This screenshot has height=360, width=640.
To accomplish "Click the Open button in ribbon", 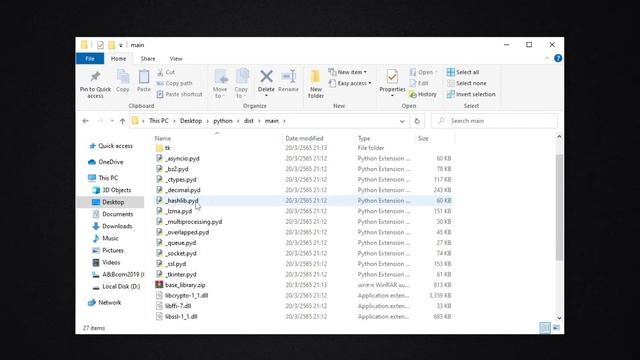I will 423,72.
